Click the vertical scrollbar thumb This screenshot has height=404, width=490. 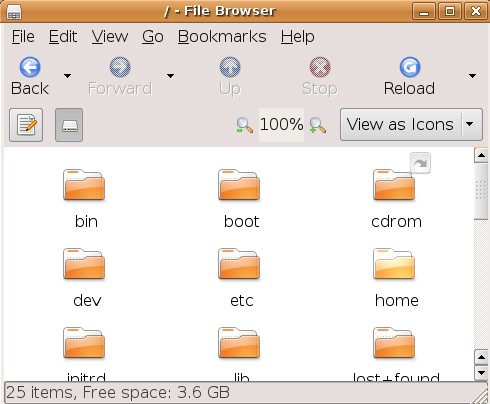point(481,191)
